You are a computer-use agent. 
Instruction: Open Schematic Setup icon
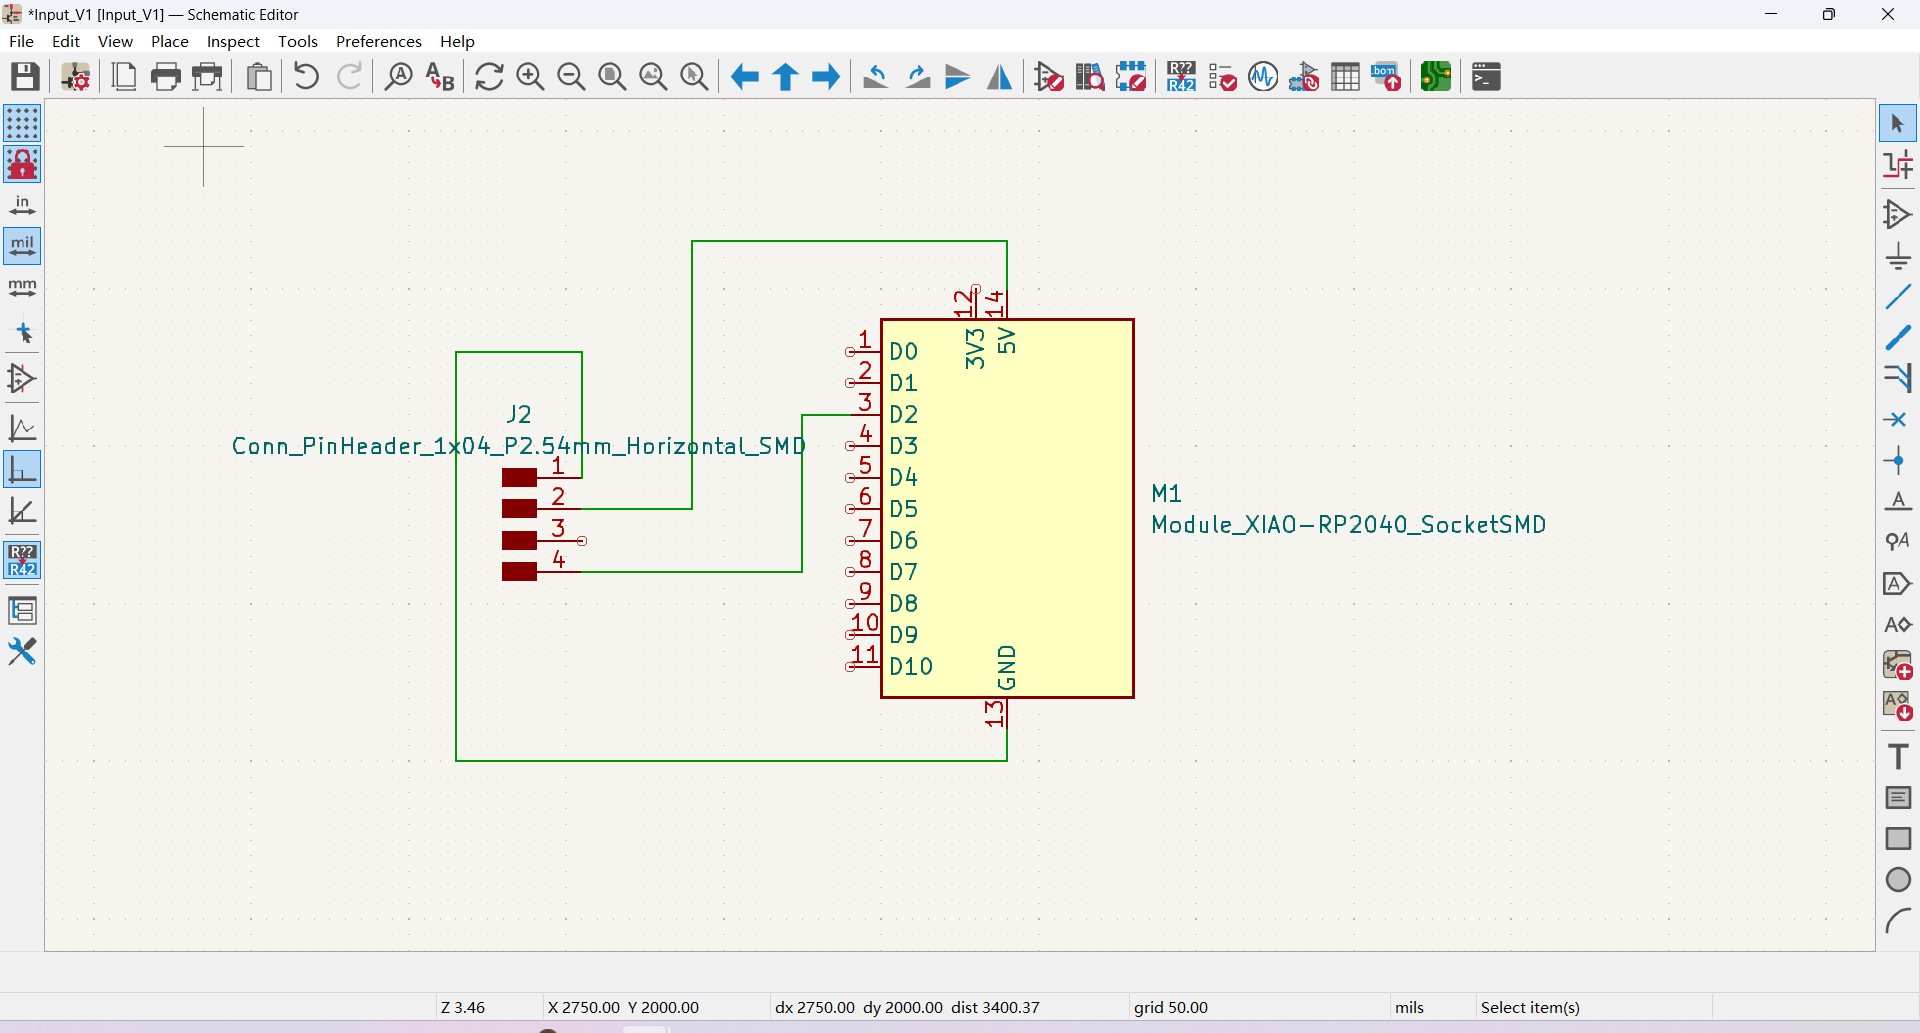[x=76, y=77]
